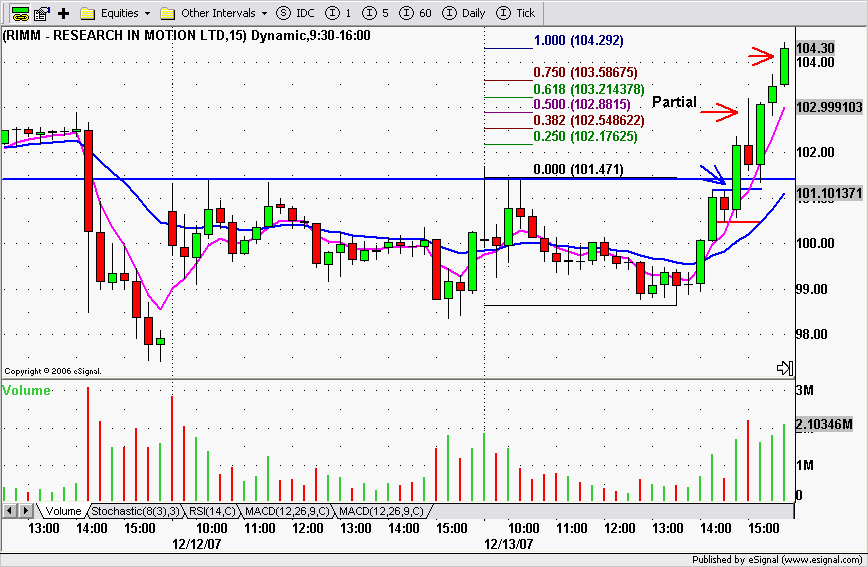Click the 104.30 current price marker
The image size is (868, 567).
(815, 49)
